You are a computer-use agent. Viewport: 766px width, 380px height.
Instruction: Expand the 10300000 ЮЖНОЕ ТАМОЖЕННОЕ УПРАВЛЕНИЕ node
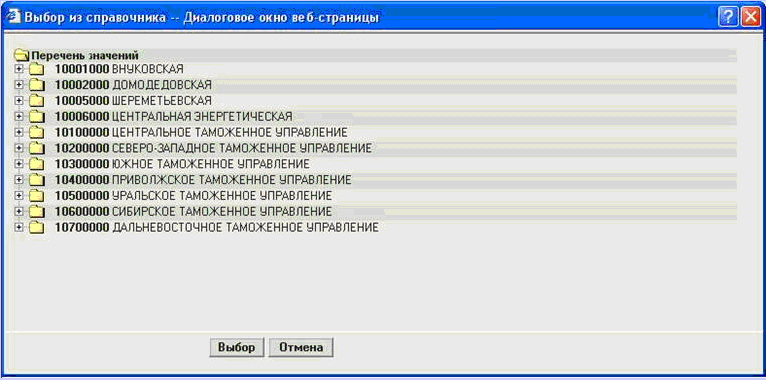pyautogui.click(x=19, y=164)
